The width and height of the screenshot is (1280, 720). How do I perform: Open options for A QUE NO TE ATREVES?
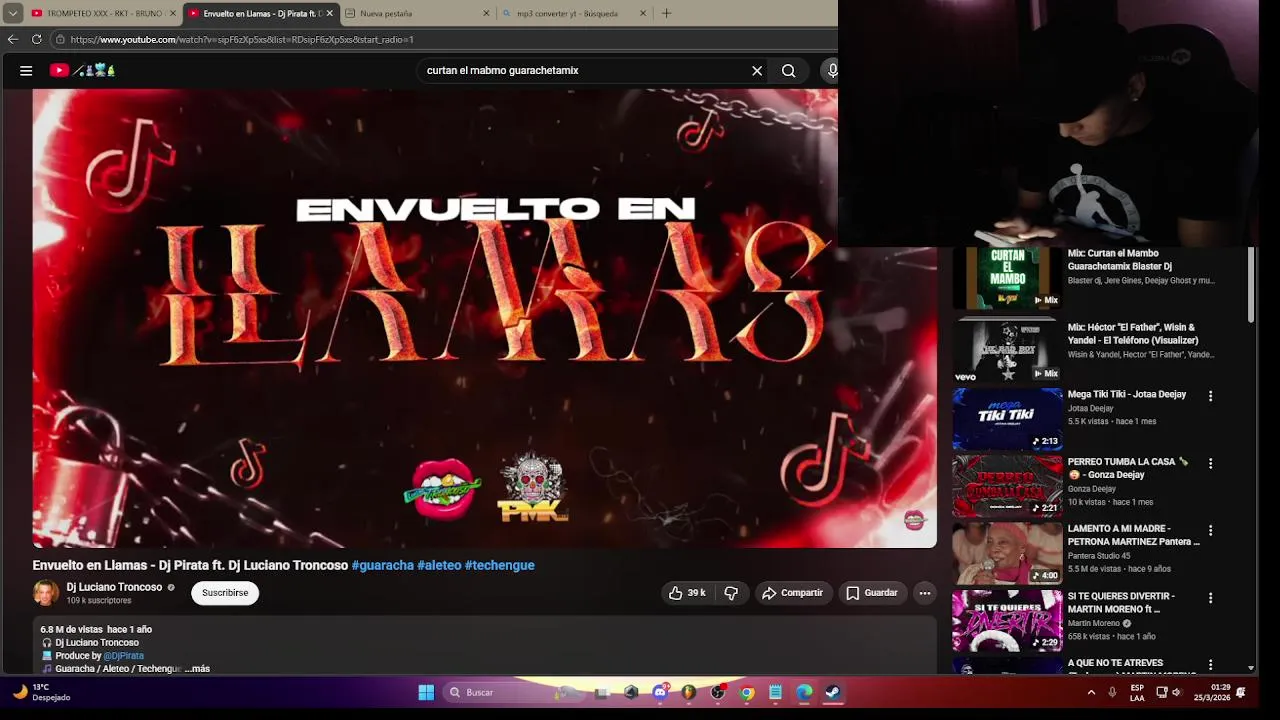point(1210,665)
